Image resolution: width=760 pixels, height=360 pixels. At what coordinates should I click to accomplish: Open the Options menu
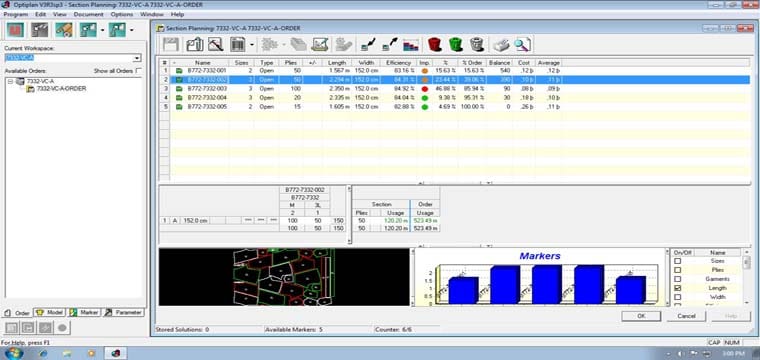pos(122,15)
